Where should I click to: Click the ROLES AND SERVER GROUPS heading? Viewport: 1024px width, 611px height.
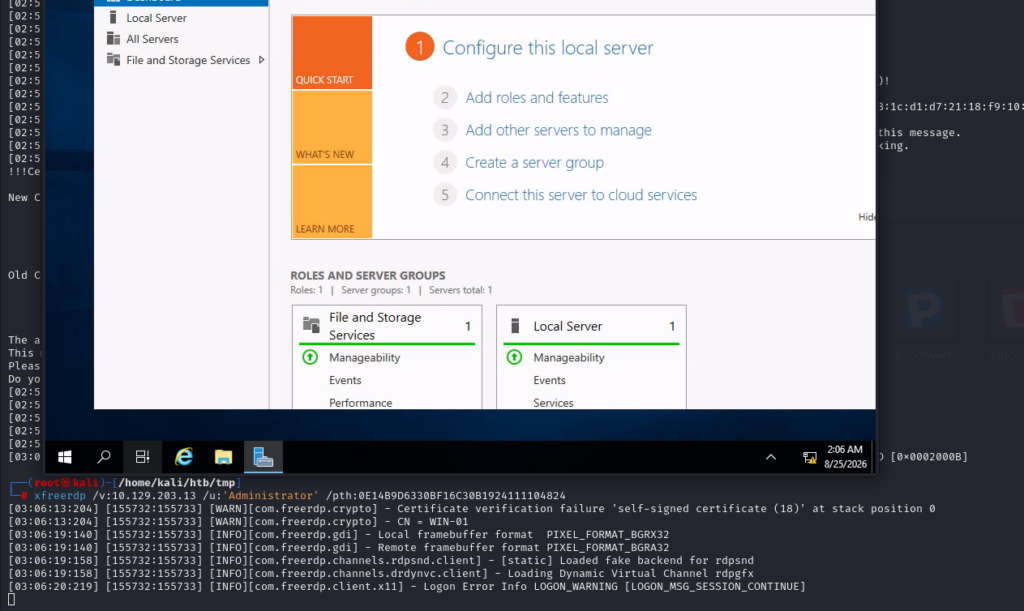point(368,275)
